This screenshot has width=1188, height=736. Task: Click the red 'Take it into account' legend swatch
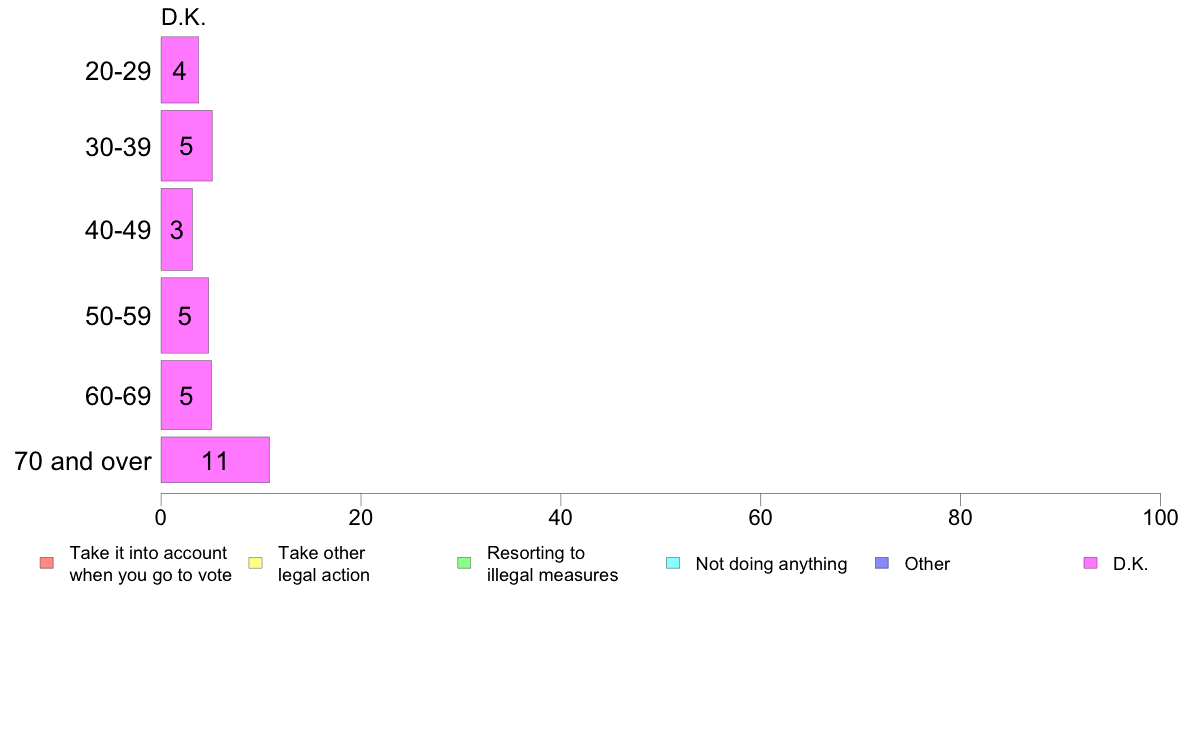point(47,563)
